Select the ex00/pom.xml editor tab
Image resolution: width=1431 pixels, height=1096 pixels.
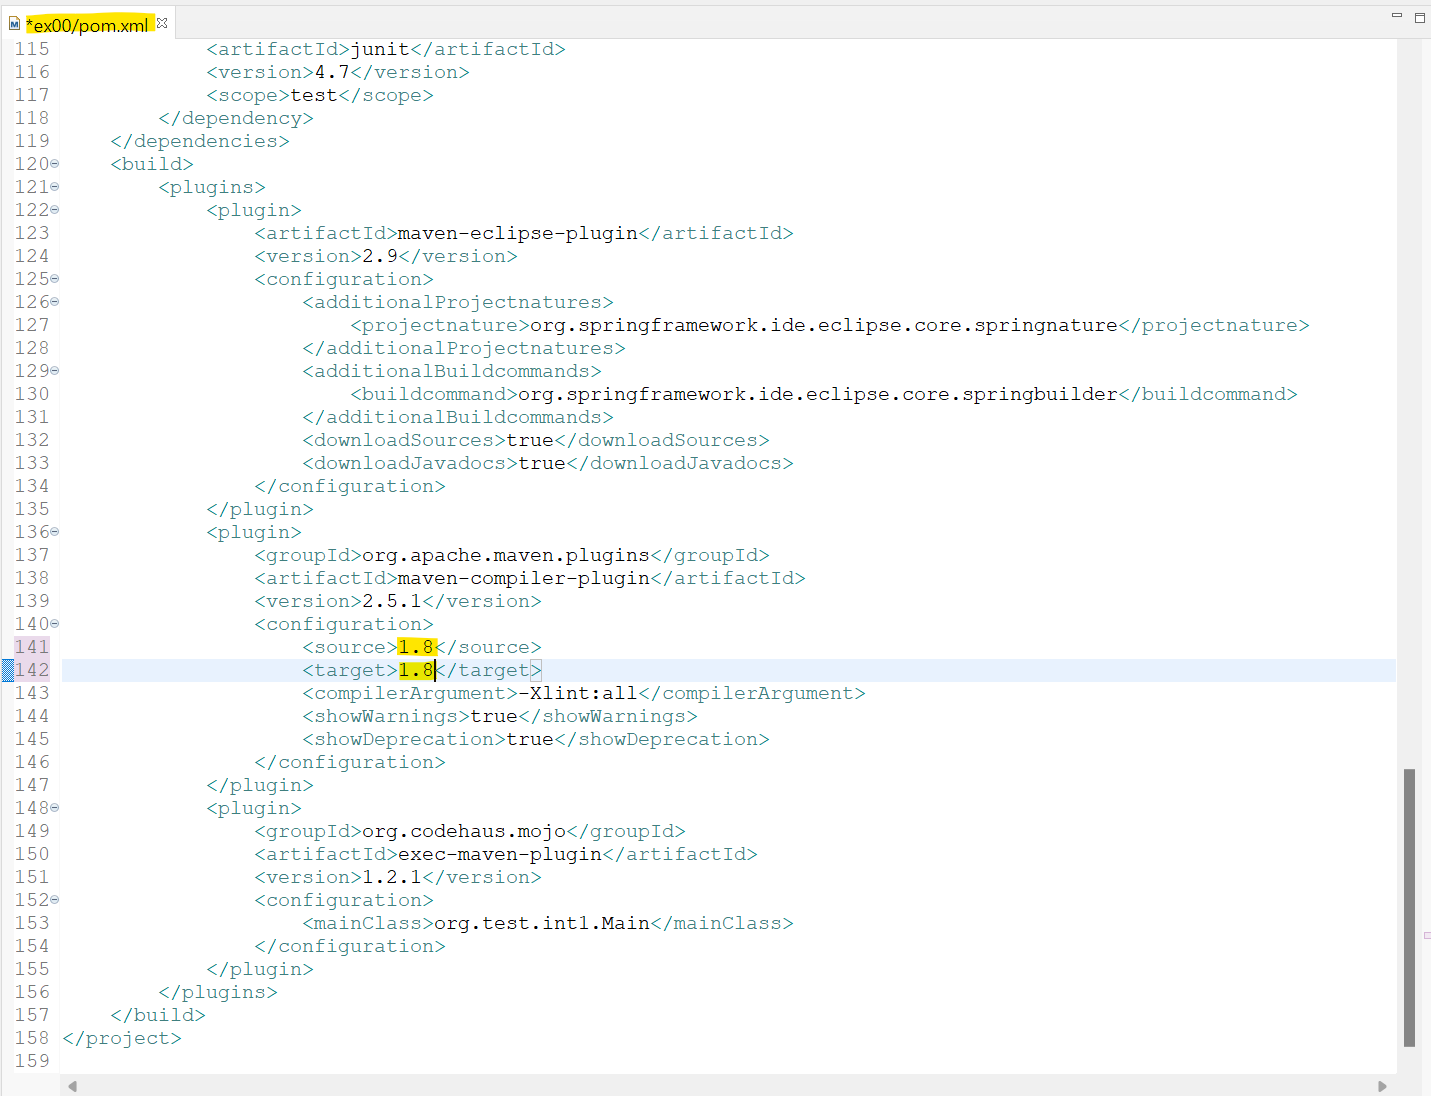coord(88,24)
